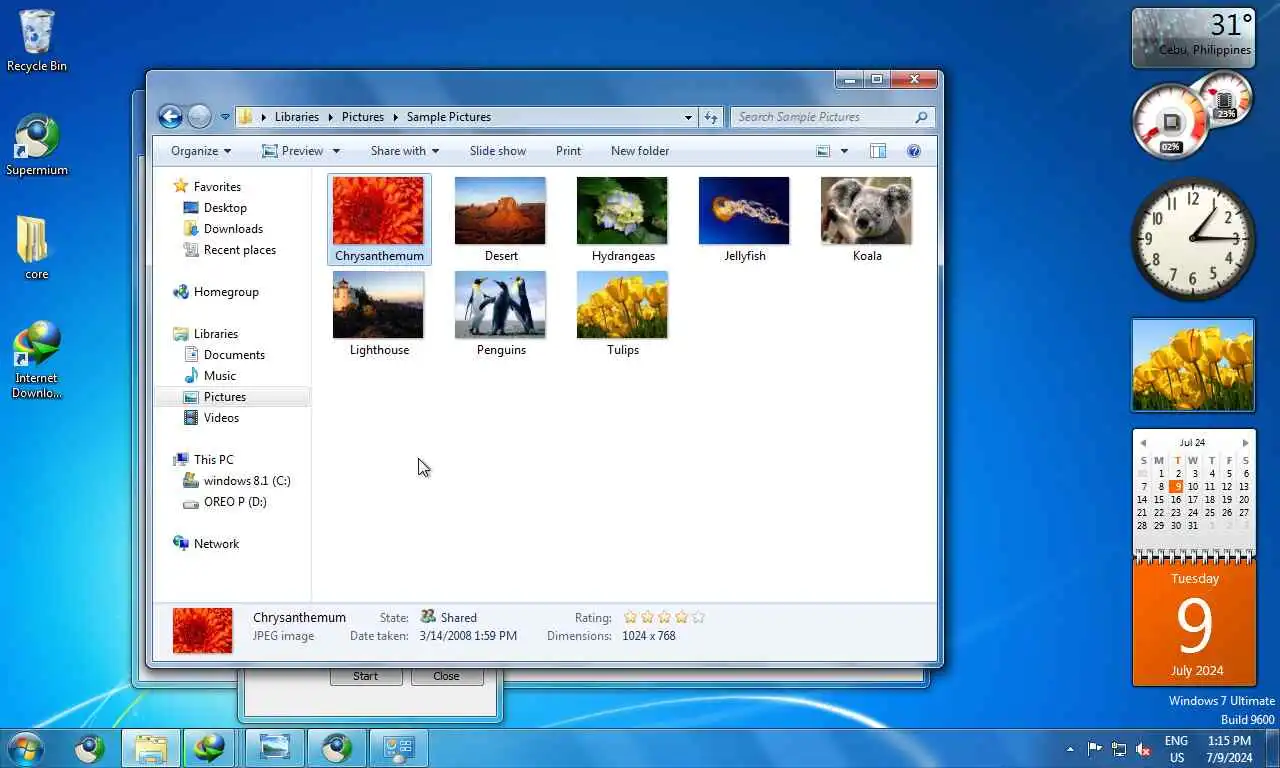Click the Action Center flag tray icon
The width and height of the screenshot is (1280, 768).
pyautogui.click(x=1095, y=749)
